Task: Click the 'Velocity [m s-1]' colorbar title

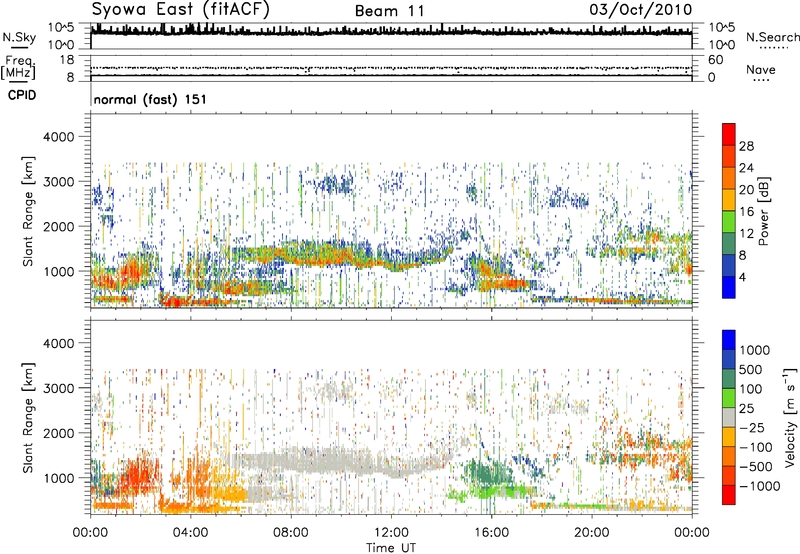Action: coord(790,417)
